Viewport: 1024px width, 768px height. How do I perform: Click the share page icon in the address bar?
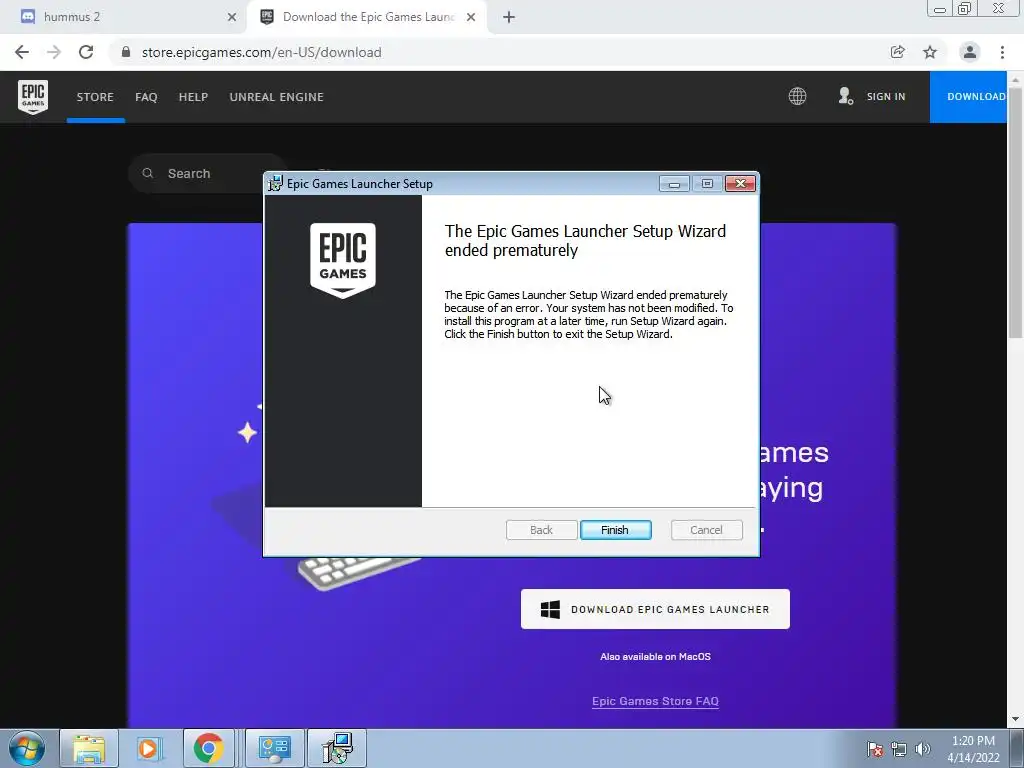(x=897, y=52)
